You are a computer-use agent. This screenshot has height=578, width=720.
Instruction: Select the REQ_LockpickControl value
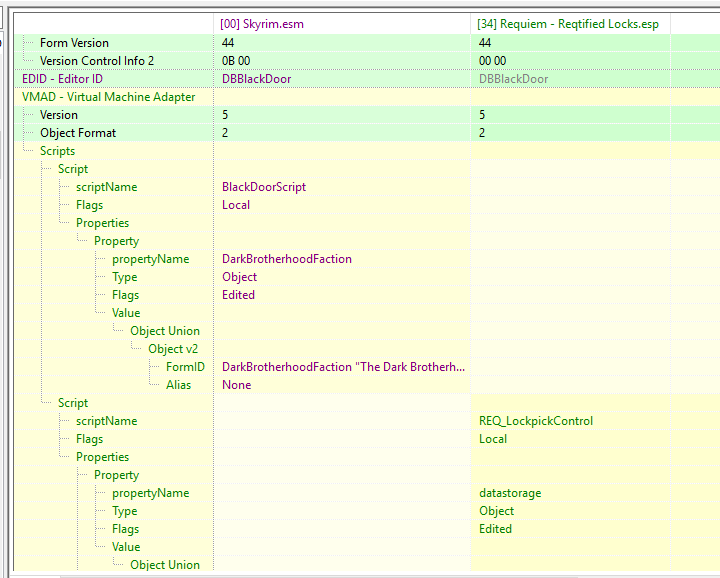536,421
